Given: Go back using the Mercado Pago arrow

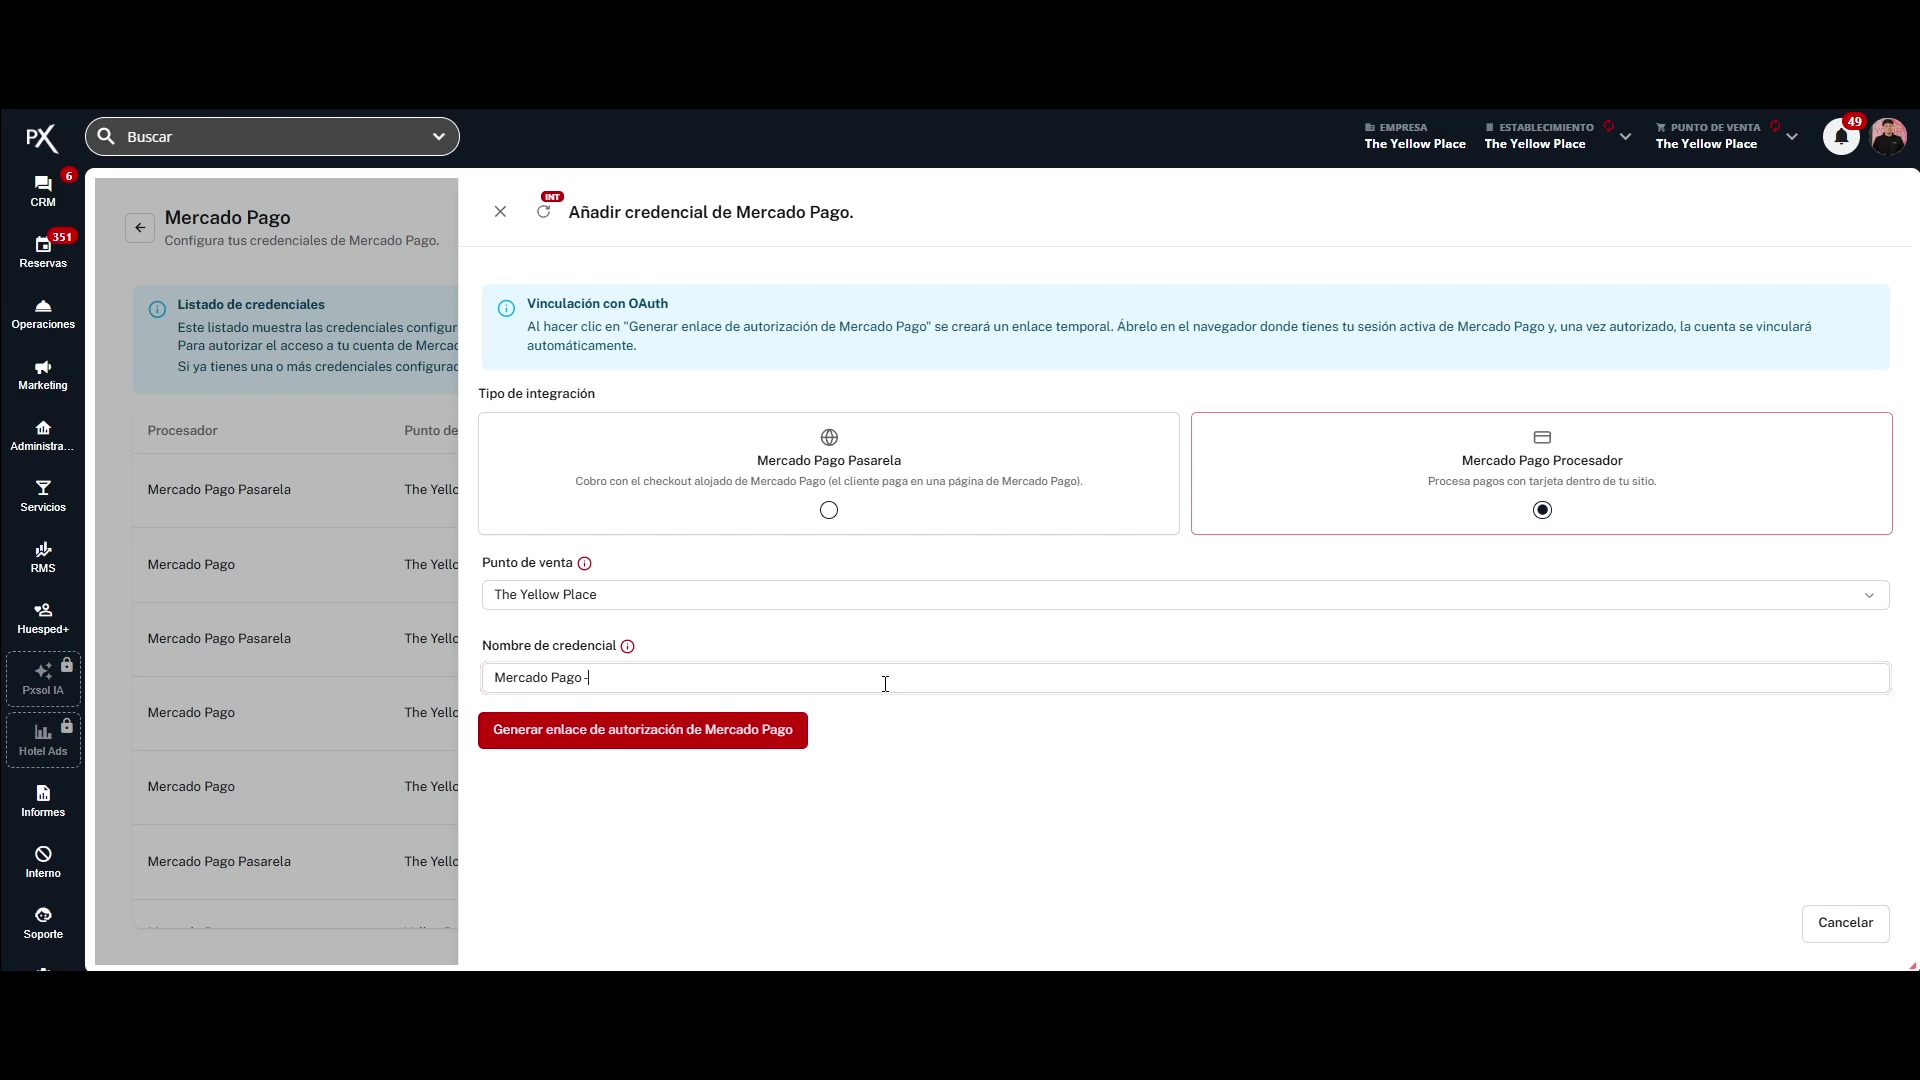Looking at the screenshot, I should [140, 227].
